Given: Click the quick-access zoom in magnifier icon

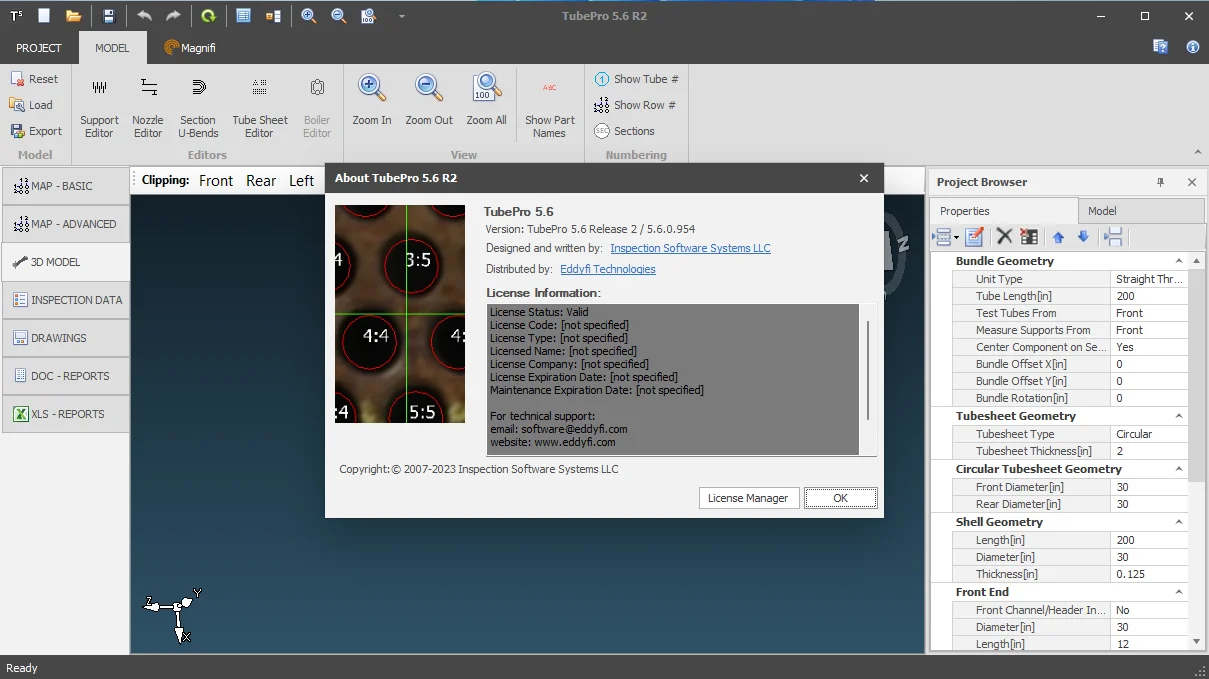Looking at the screenshot, I should [x=308, y=16].
